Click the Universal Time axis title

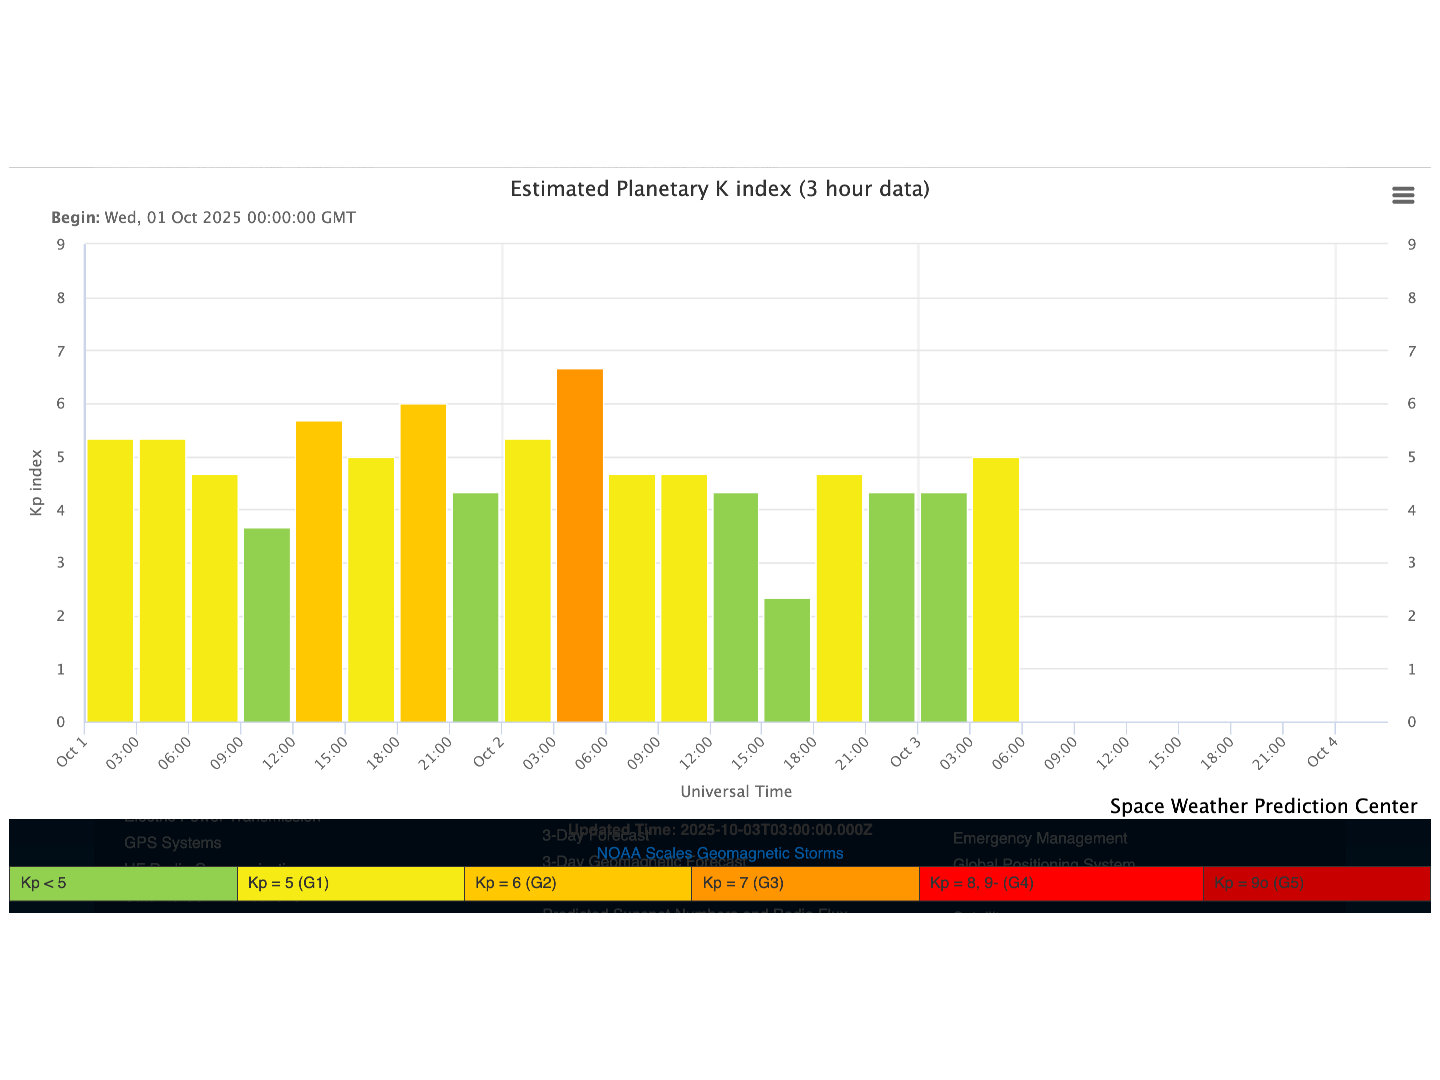click(736, 791)
